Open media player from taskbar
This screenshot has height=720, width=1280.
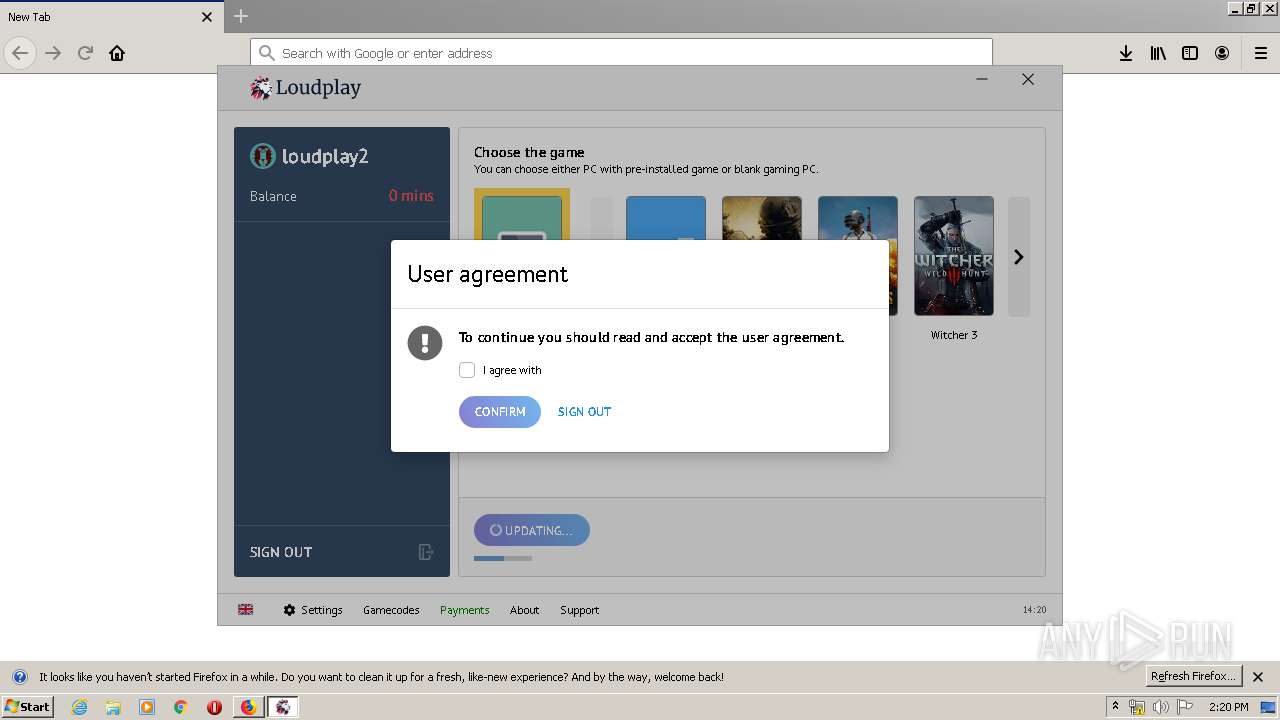tap(147, 707)
